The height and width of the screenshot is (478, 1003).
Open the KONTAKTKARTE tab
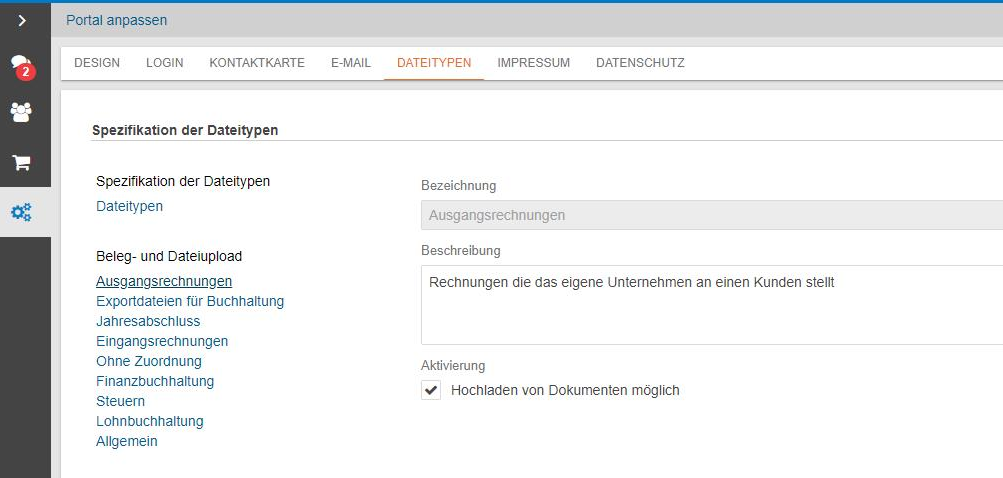tap(257, 63)
